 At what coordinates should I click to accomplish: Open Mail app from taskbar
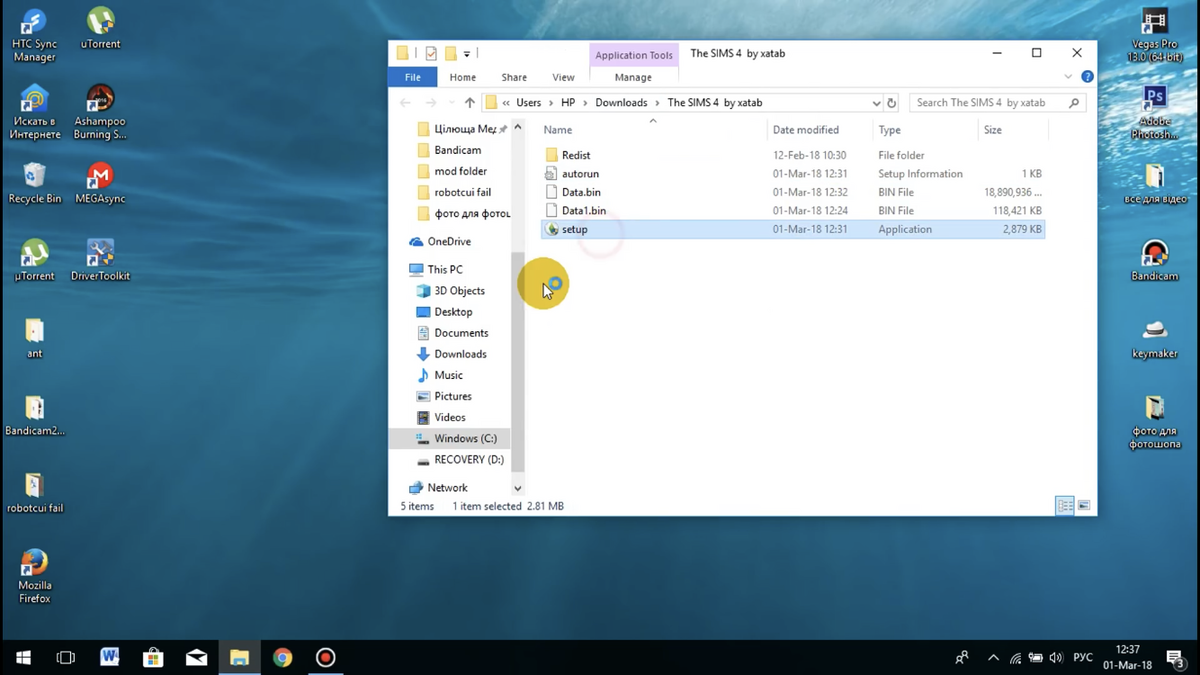tap(196, 657)
